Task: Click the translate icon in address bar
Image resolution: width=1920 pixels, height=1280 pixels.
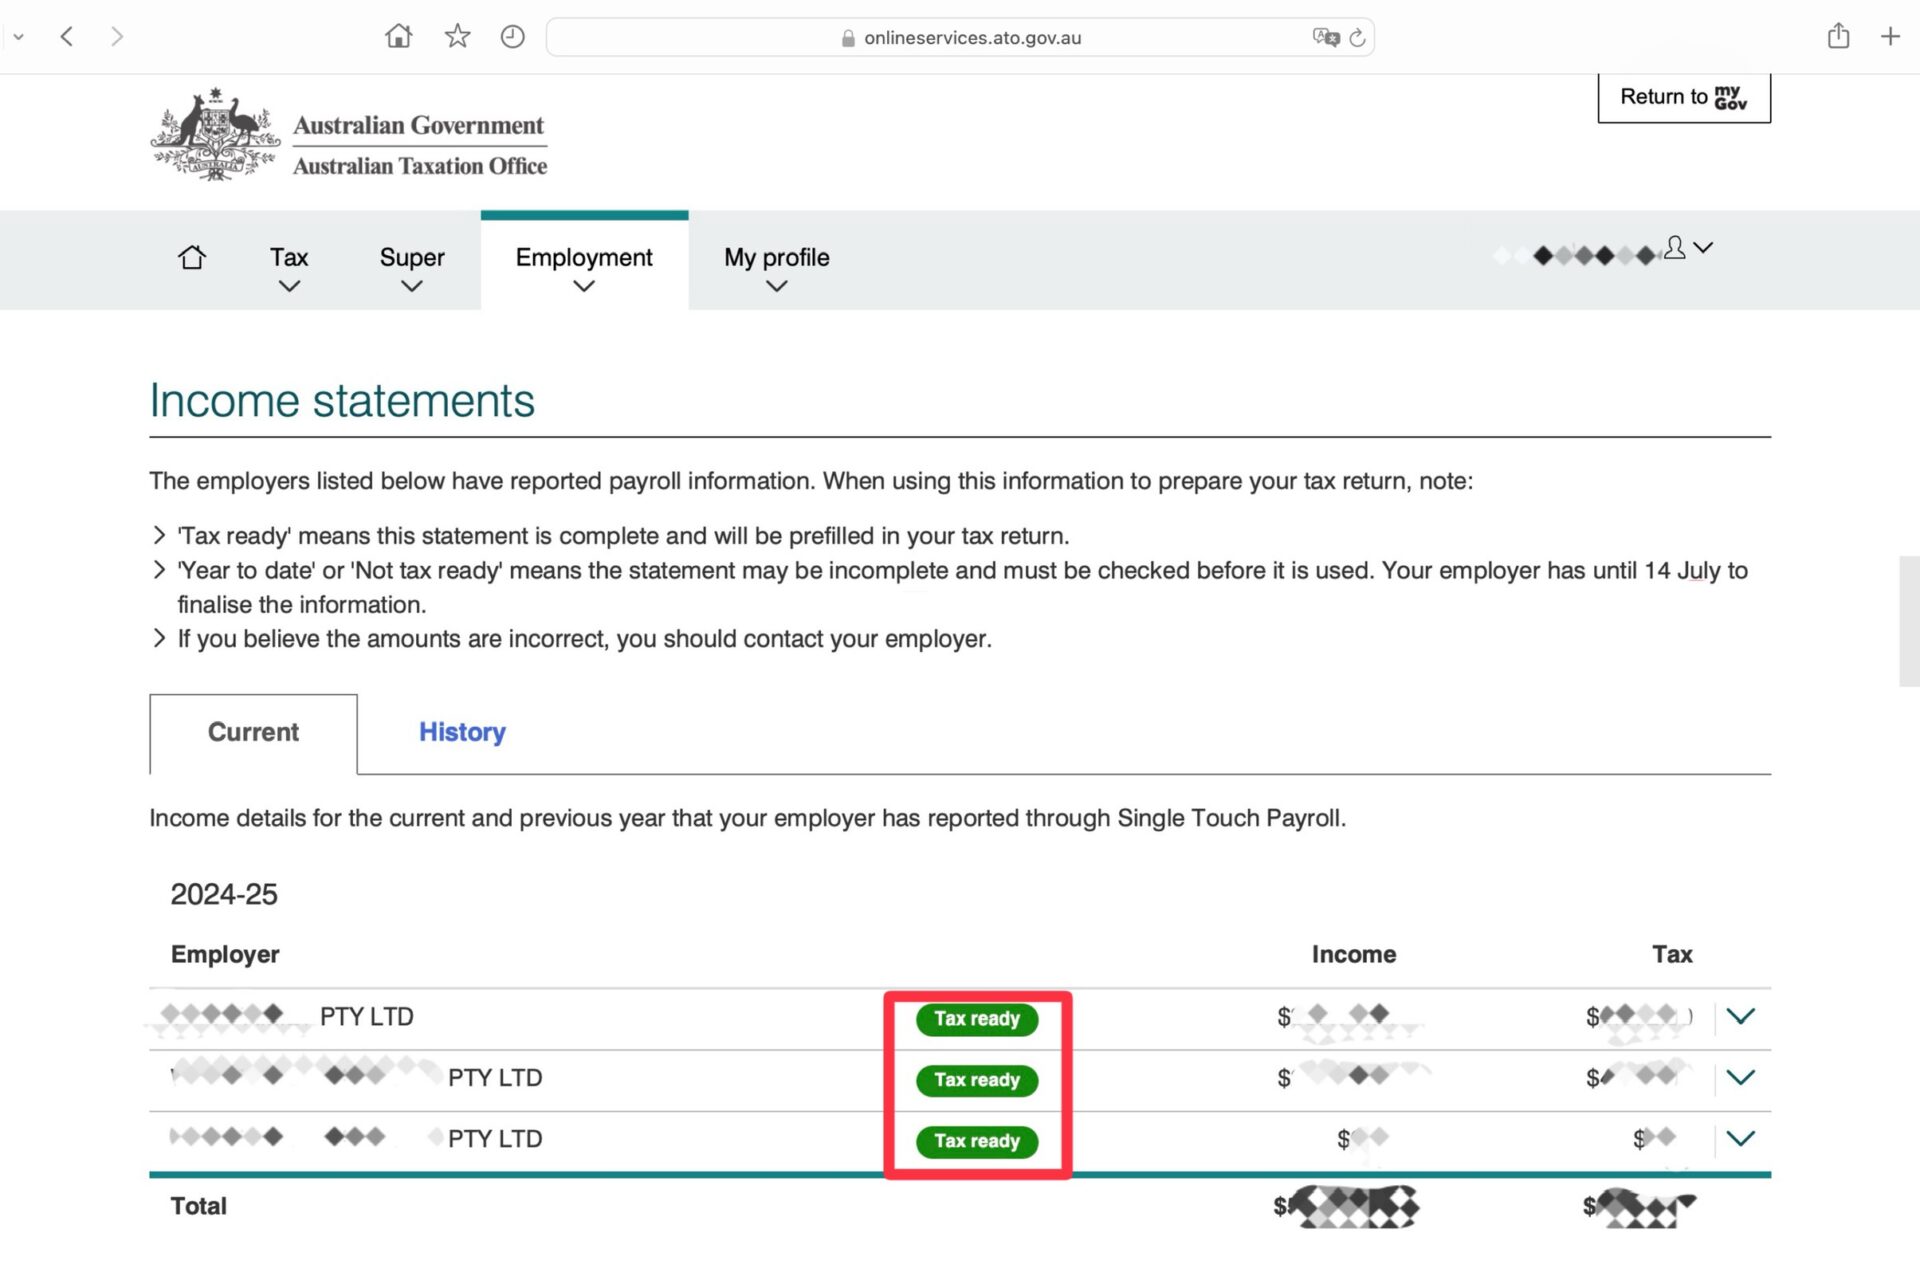Action: tap(1325, 37)
